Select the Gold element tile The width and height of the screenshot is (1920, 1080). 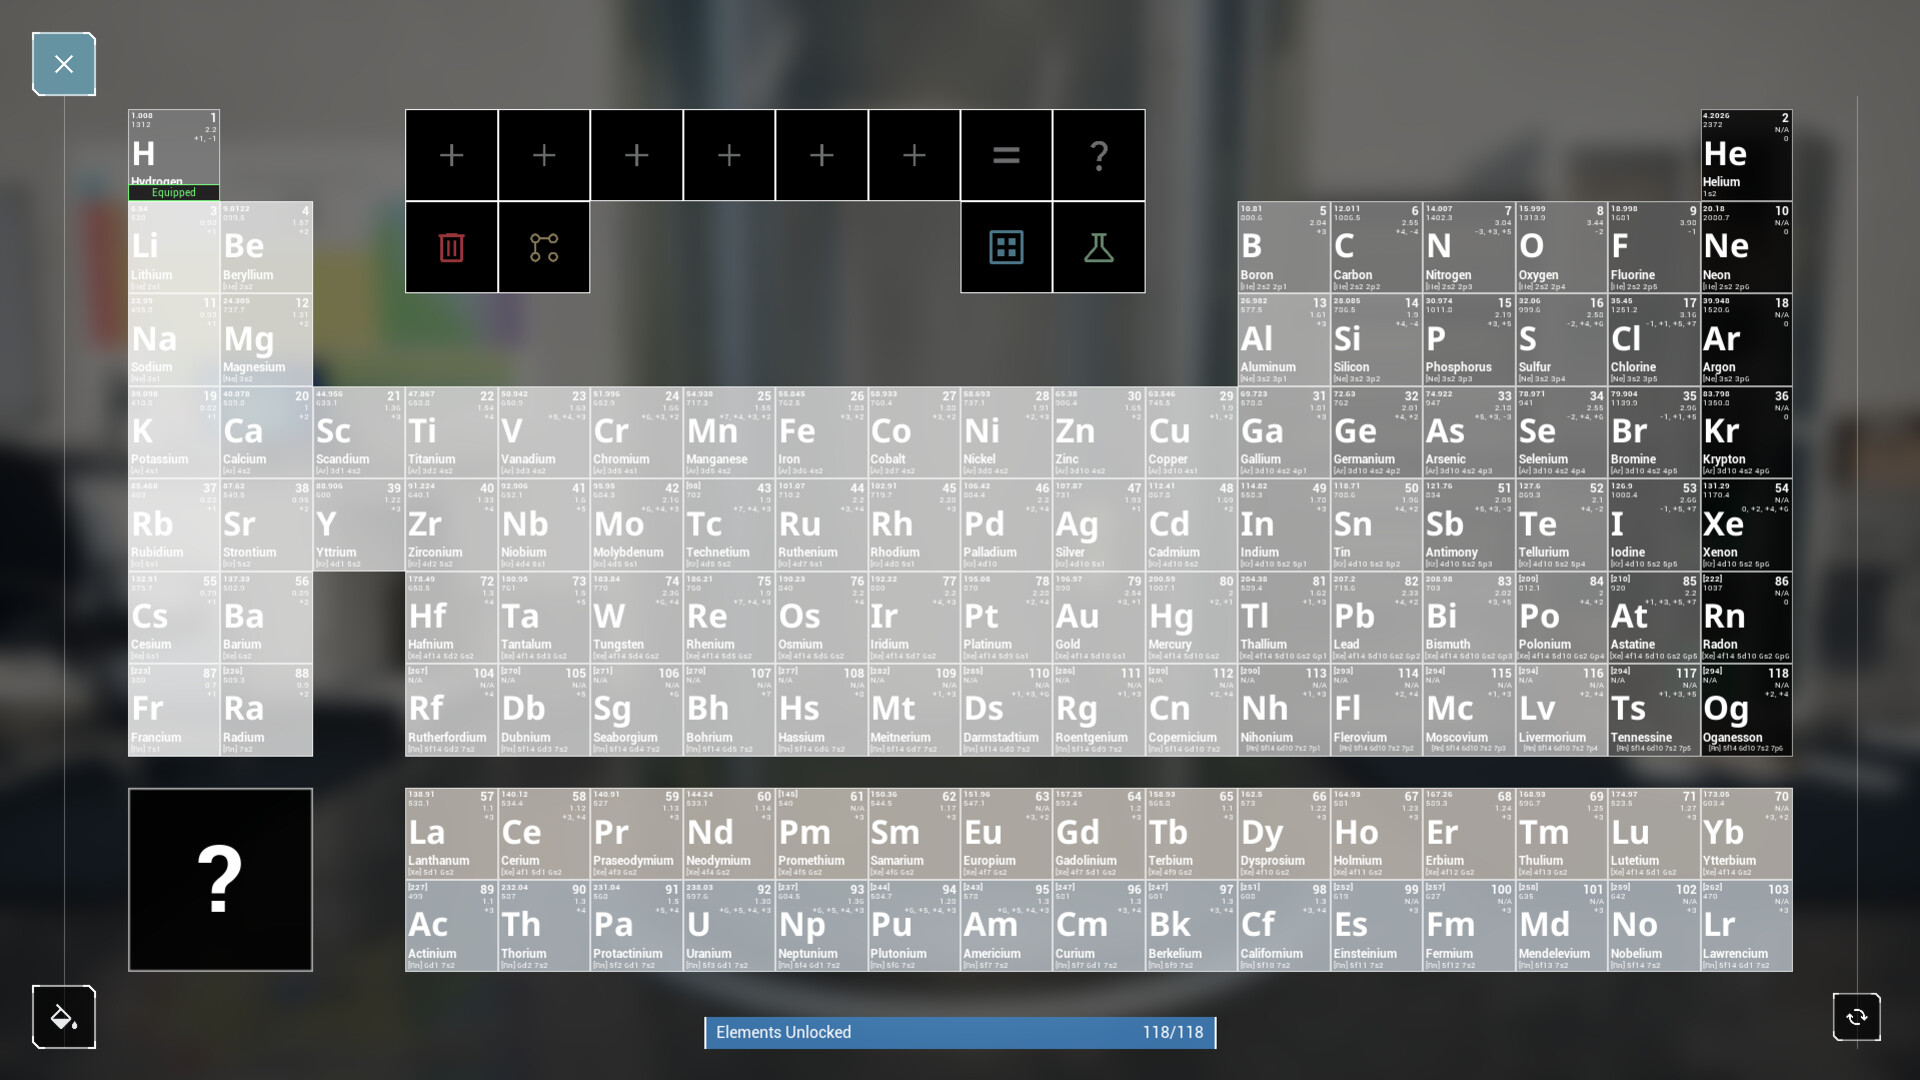(x=1099, y=617)
